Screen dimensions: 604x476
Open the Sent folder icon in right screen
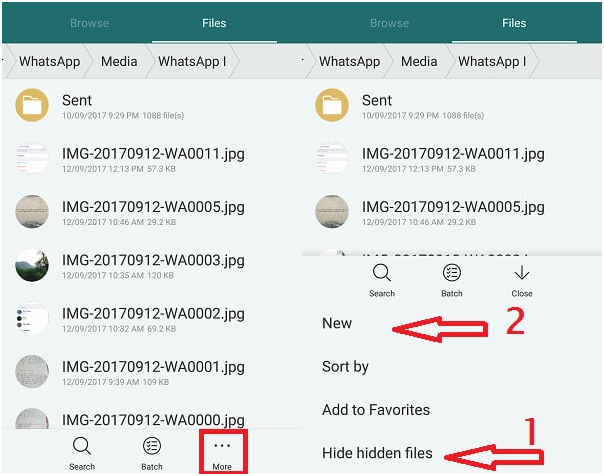[x=332, y=105]
